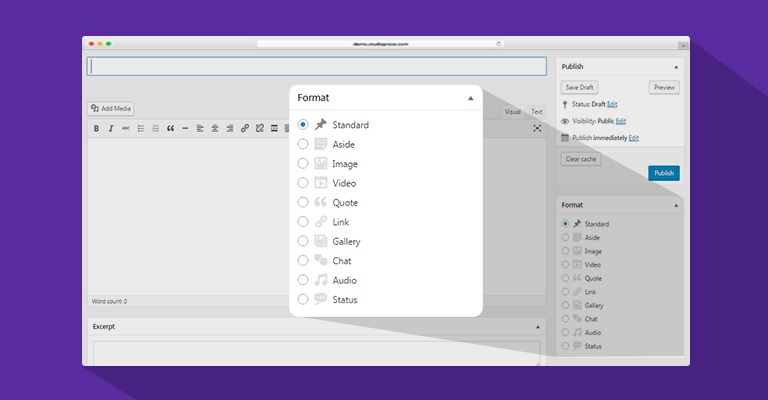Insert a bulleted list

pyautogui.click(x=141, y=128)
